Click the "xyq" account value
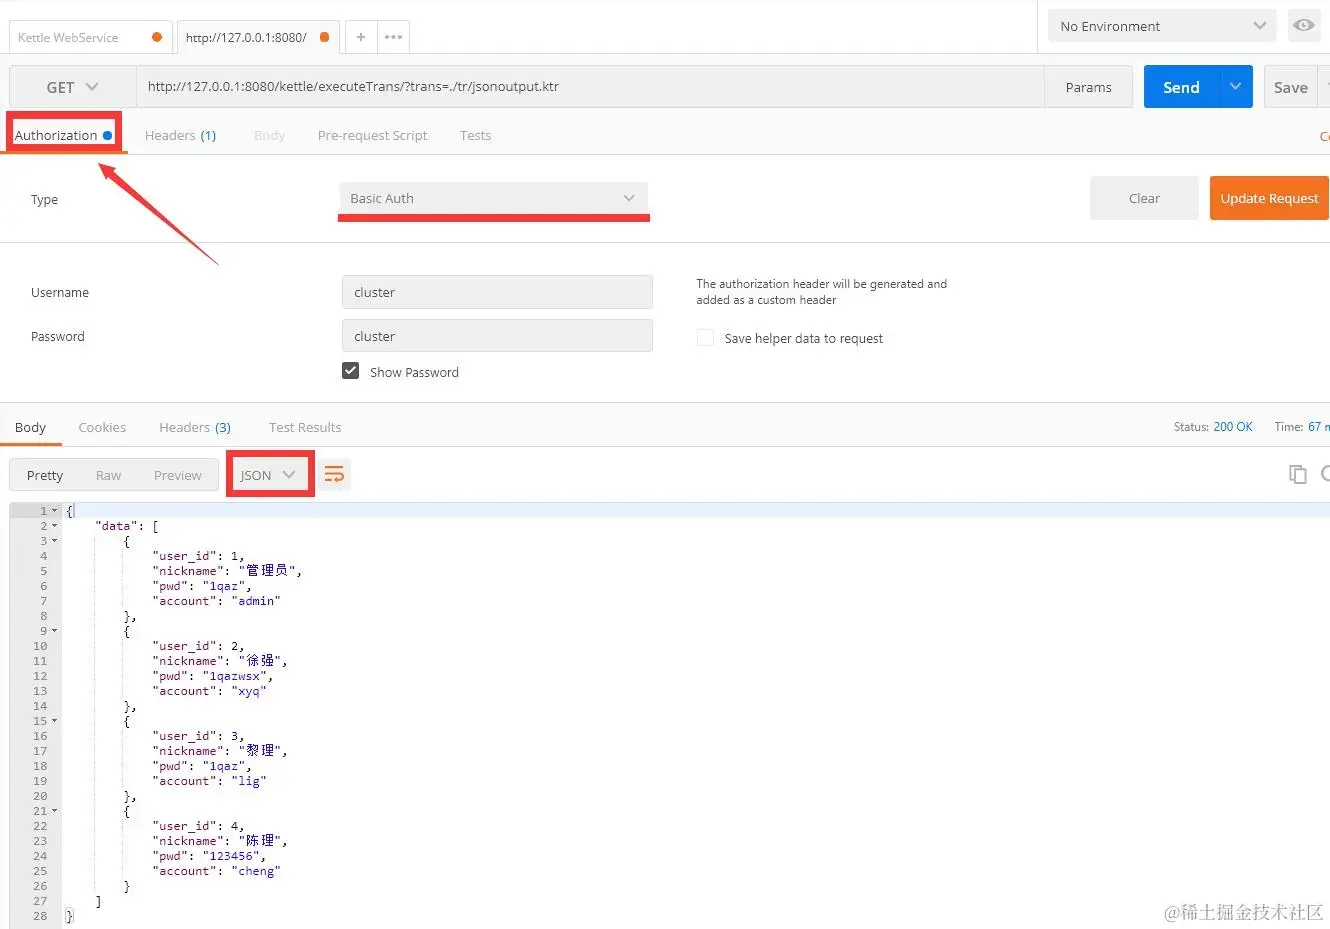The height and width of the screenshot is (929, 1330). tap(249, 691)
